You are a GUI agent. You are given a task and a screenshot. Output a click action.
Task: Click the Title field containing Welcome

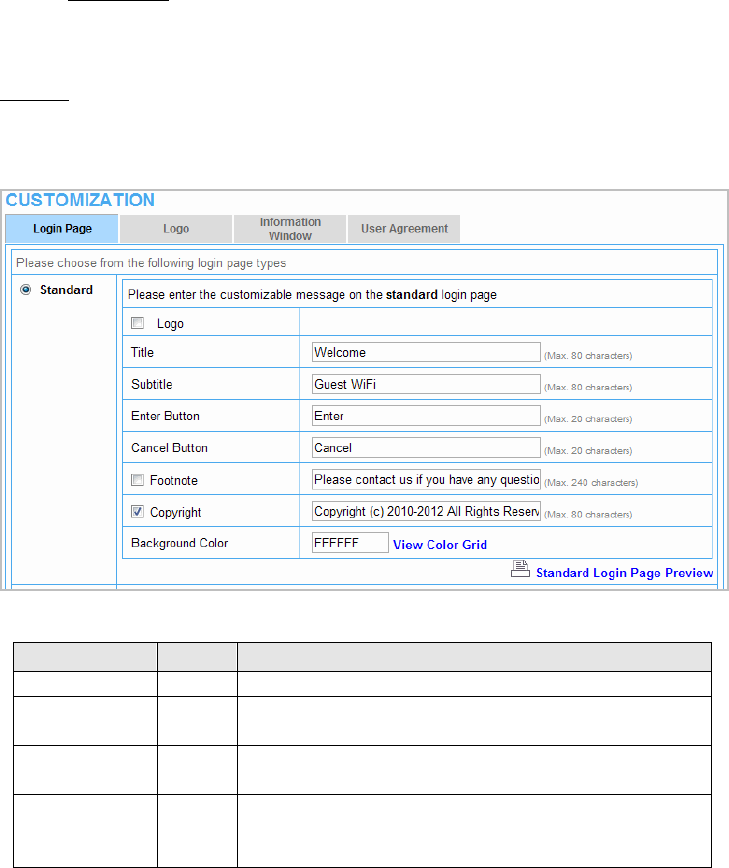[x=426, y=352]
